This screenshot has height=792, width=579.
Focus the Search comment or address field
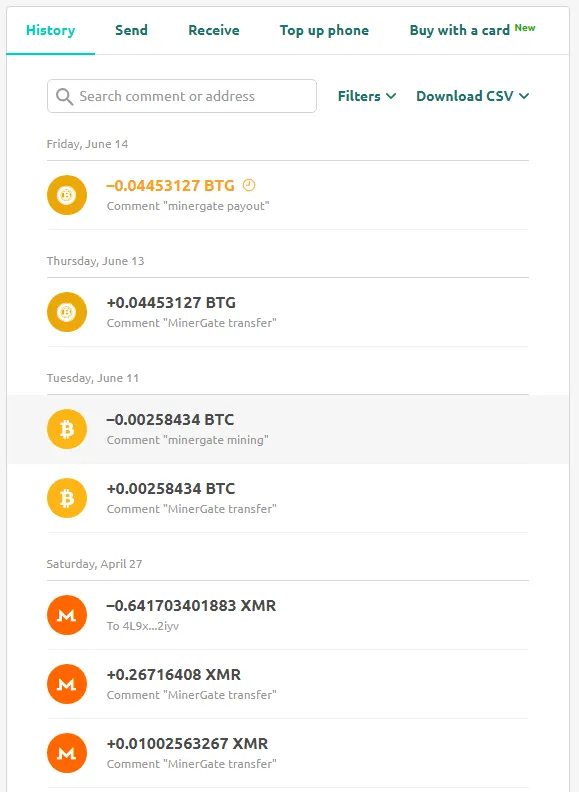coord(182,96)
